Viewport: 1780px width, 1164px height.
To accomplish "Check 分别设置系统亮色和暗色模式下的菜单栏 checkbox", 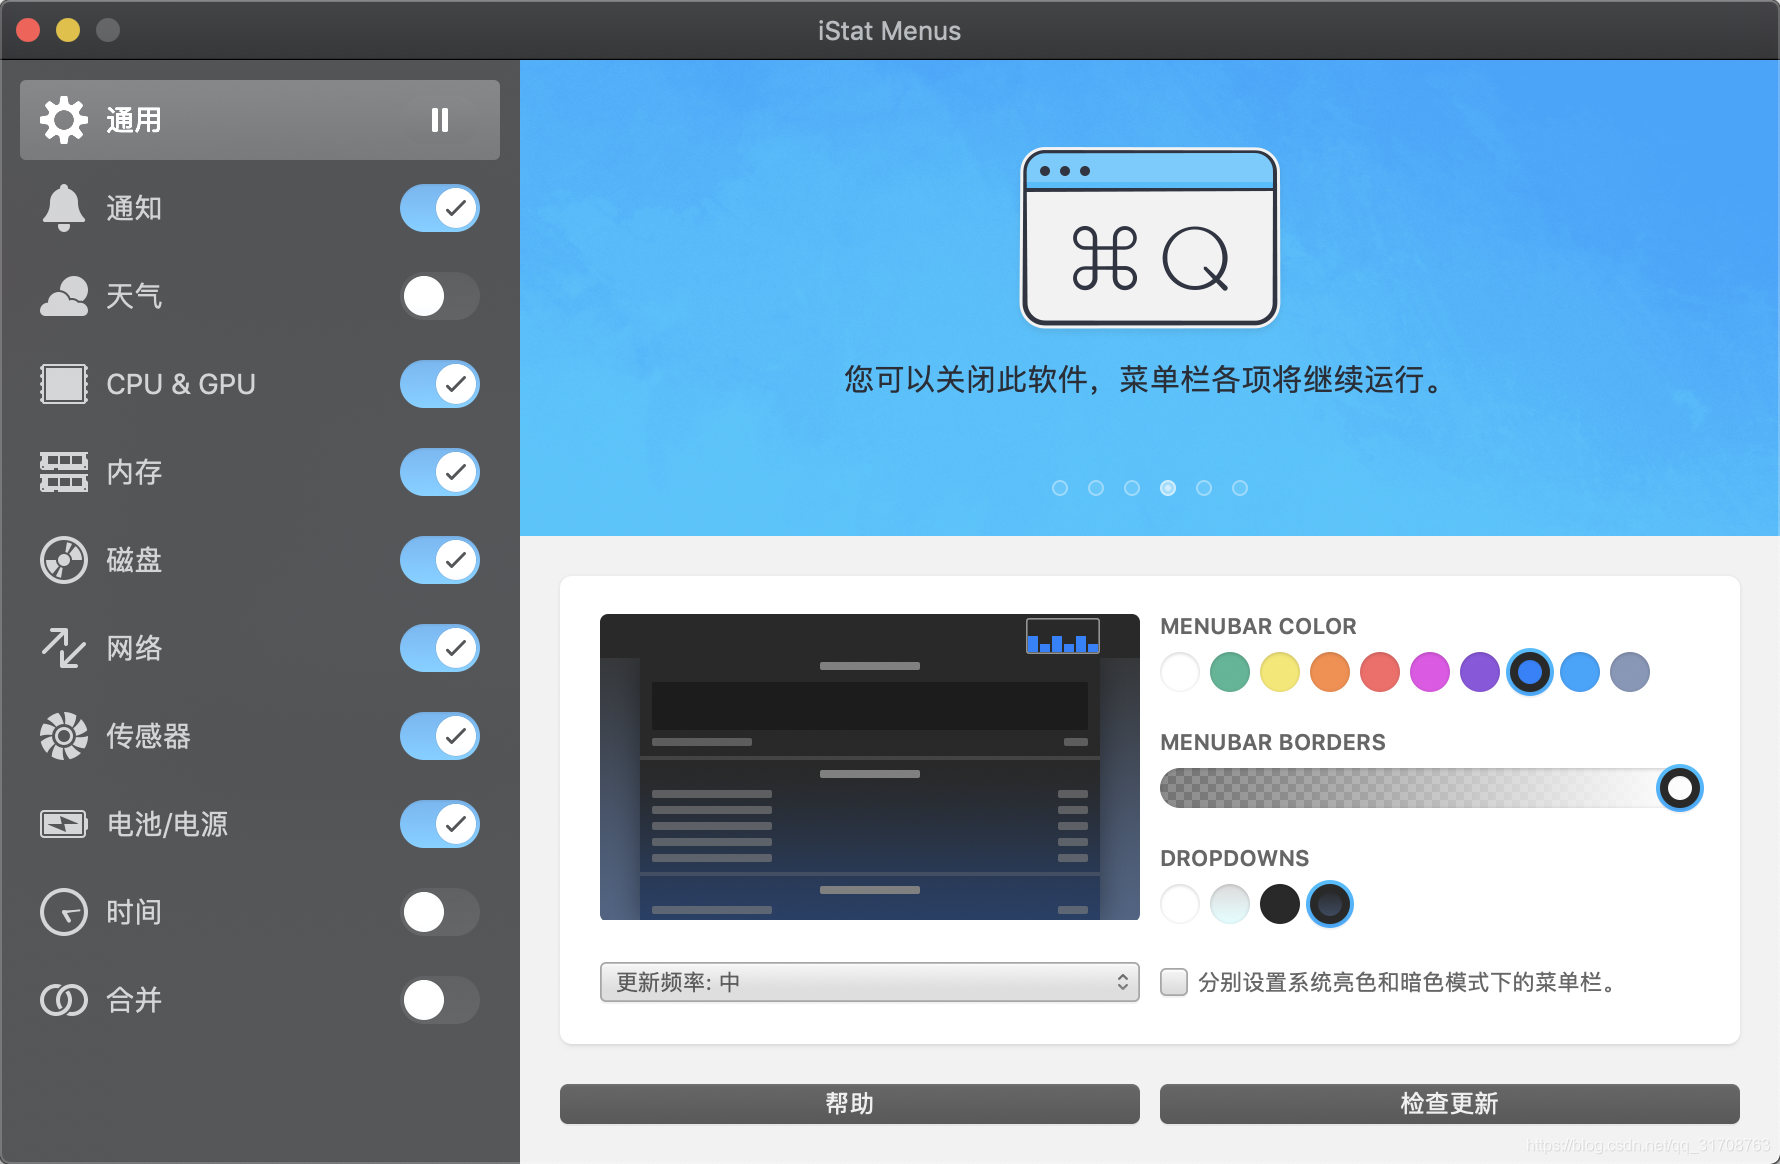I will [1174, 982].
